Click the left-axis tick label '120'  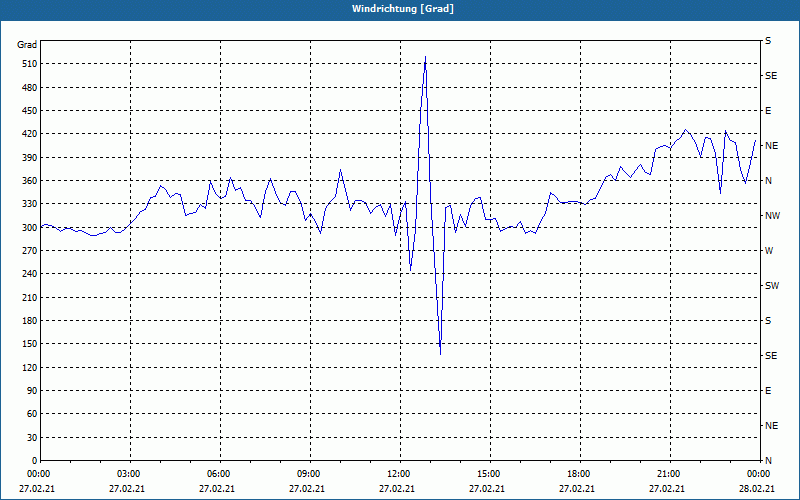30,367
